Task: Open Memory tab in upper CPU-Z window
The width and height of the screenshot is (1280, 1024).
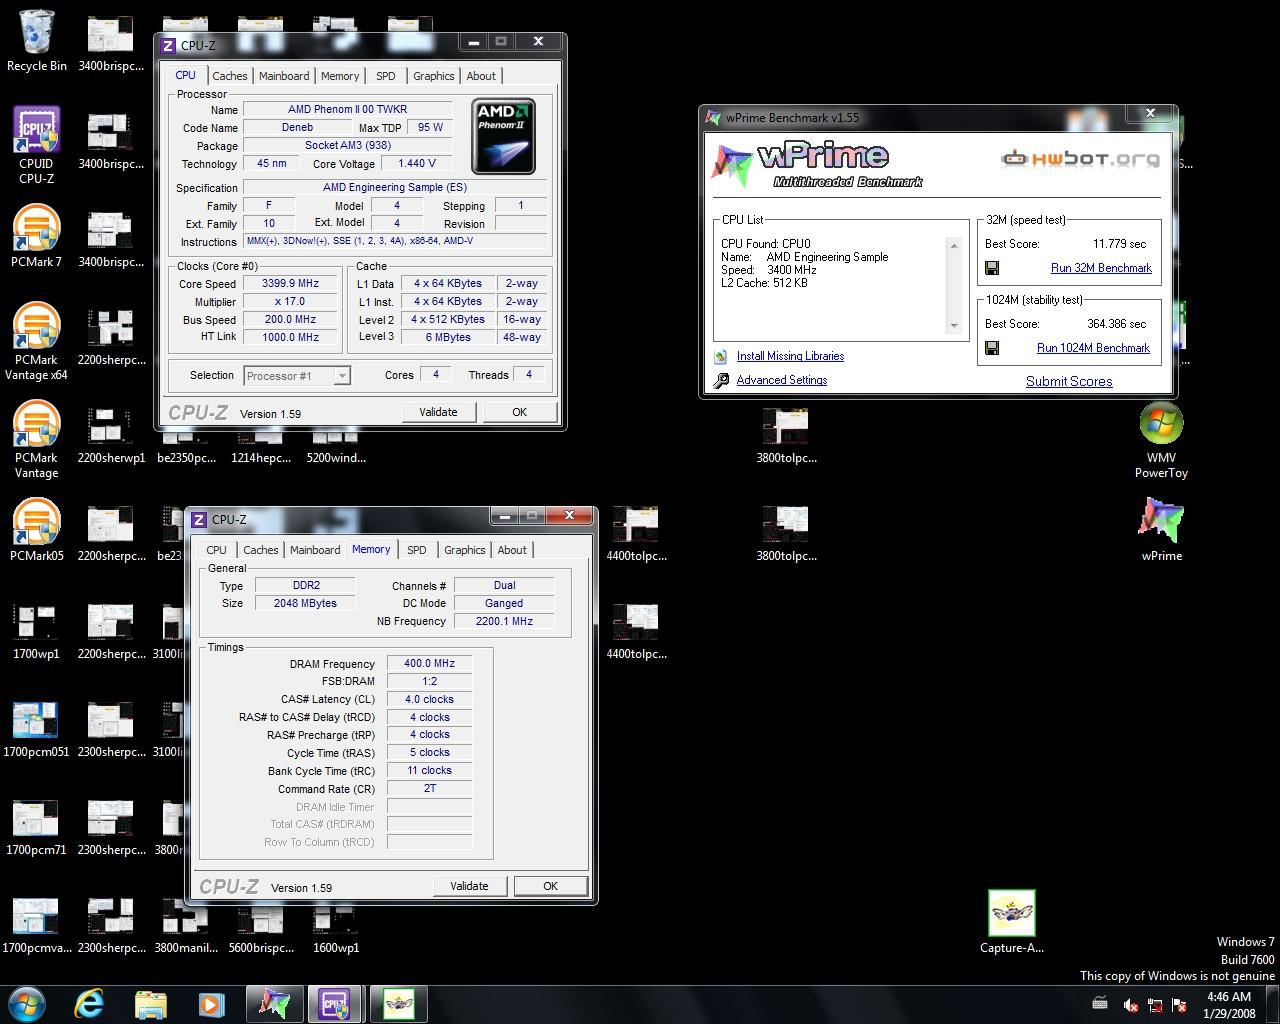Action: point(340,76)
